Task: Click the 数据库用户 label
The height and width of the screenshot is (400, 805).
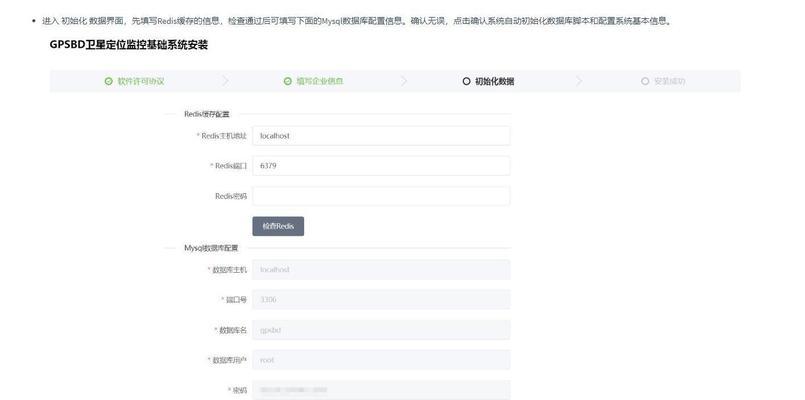Action: click(227, 360)
